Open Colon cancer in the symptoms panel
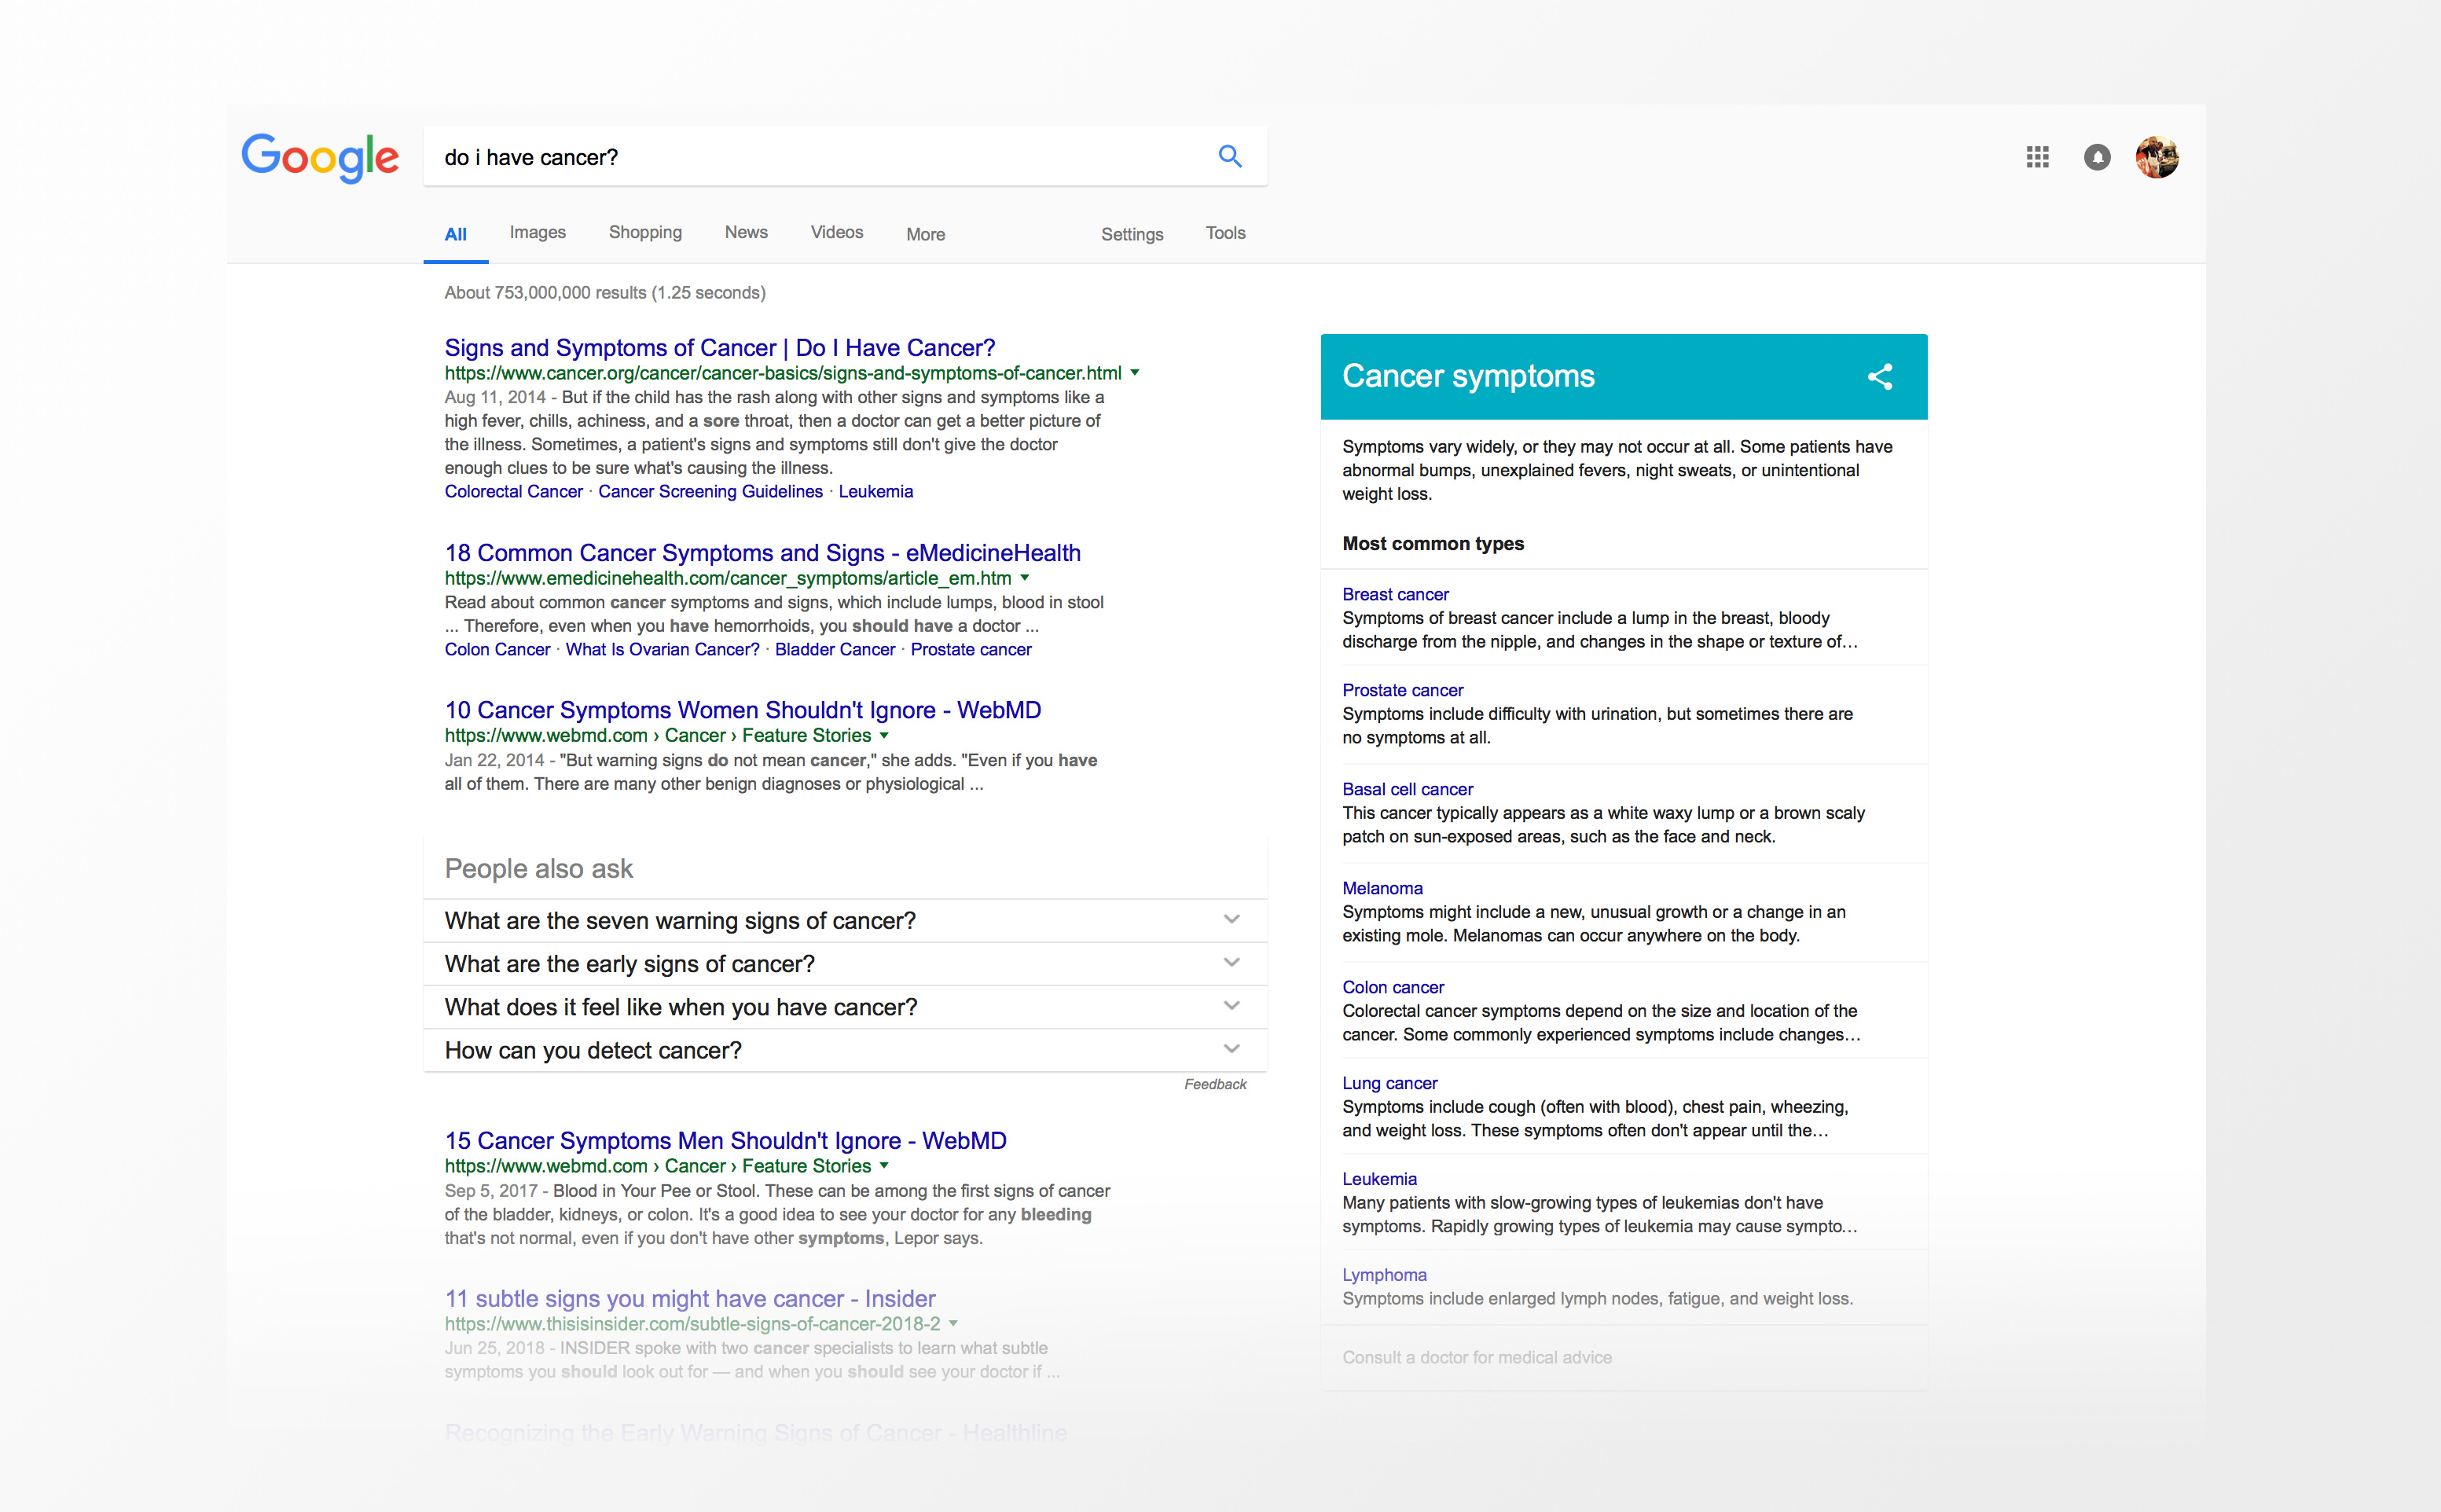 (x=1393, y=987)
